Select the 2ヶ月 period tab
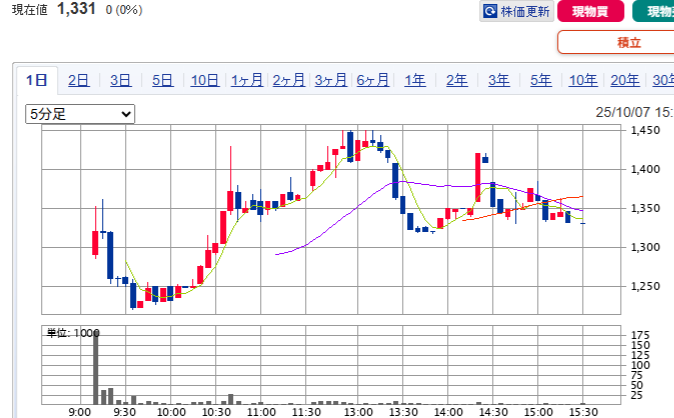The image size is (674, 418). (x=288, y=81)
